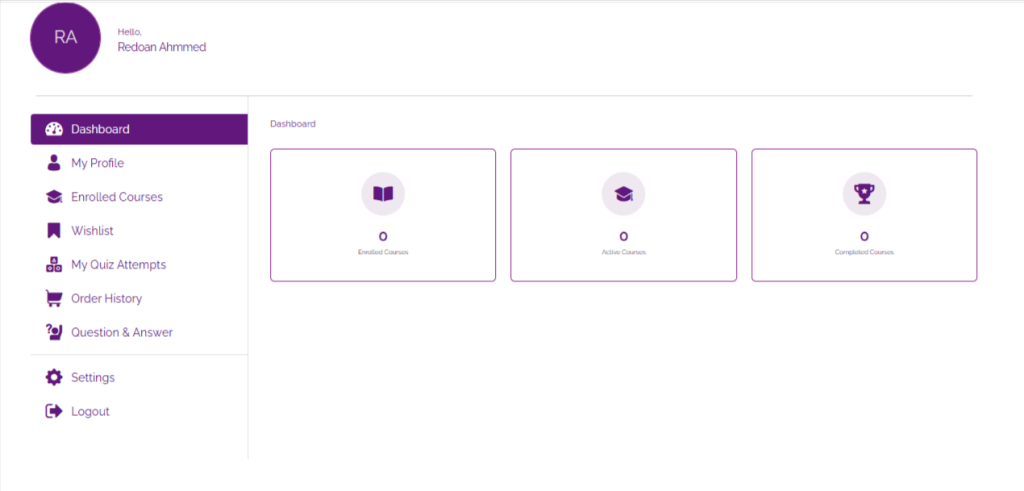The height and width of the screenshot is (491, 1024).
Task: Click the sidebar Enrolled Courses graduation cap icon
Action: (54, 197)
